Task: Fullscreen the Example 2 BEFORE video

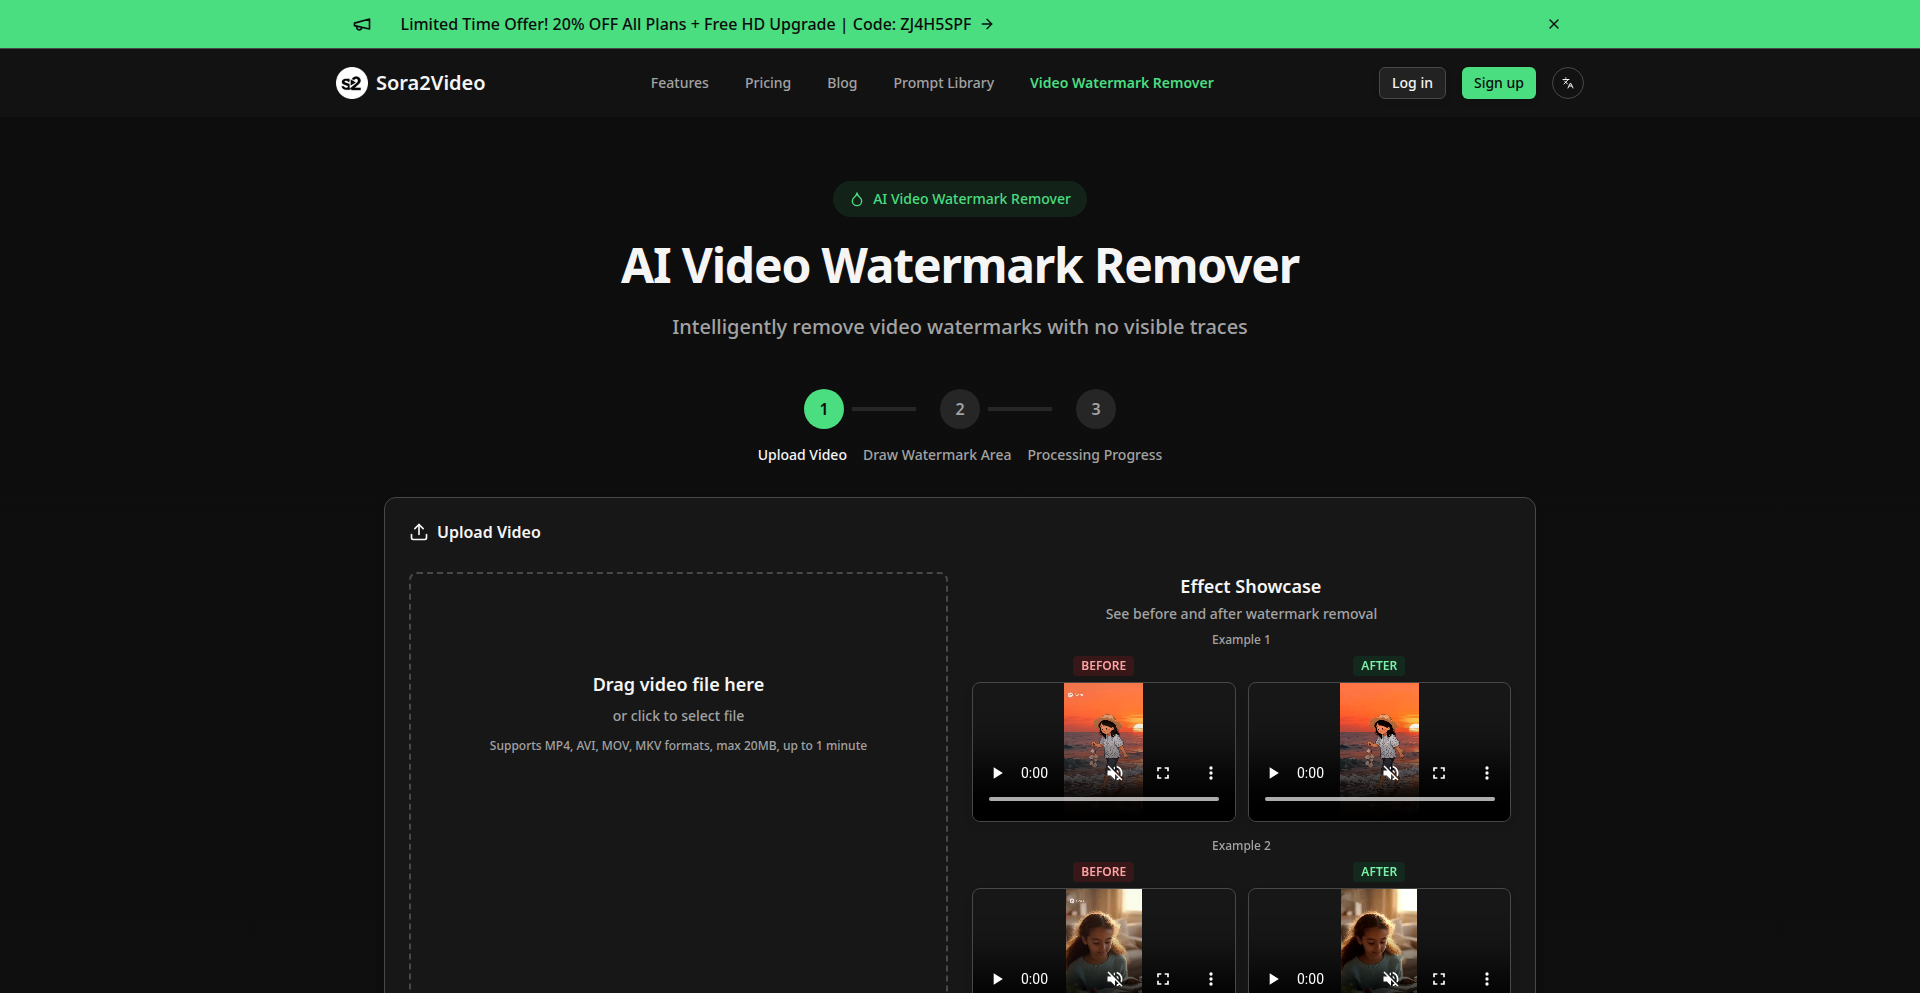Action: click(x=1163, y=979)
